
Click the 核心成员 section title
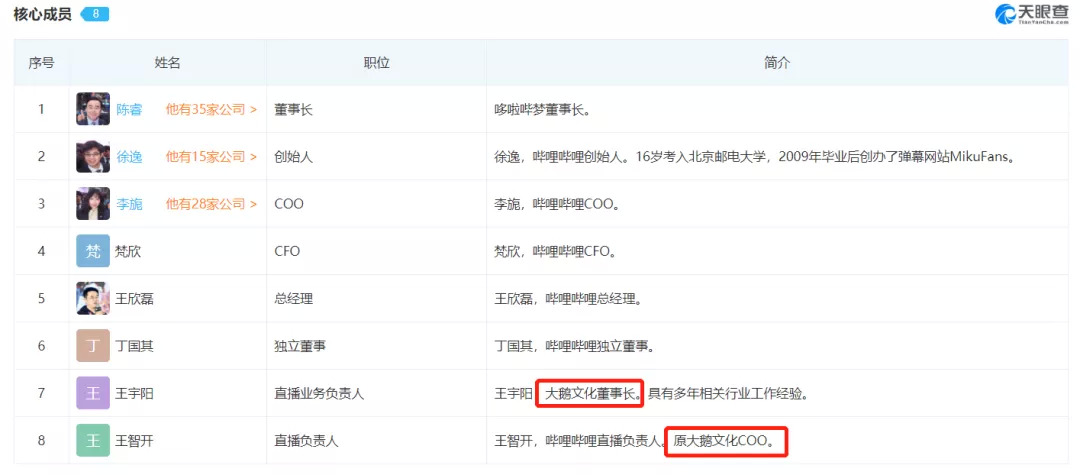[43, 14]
